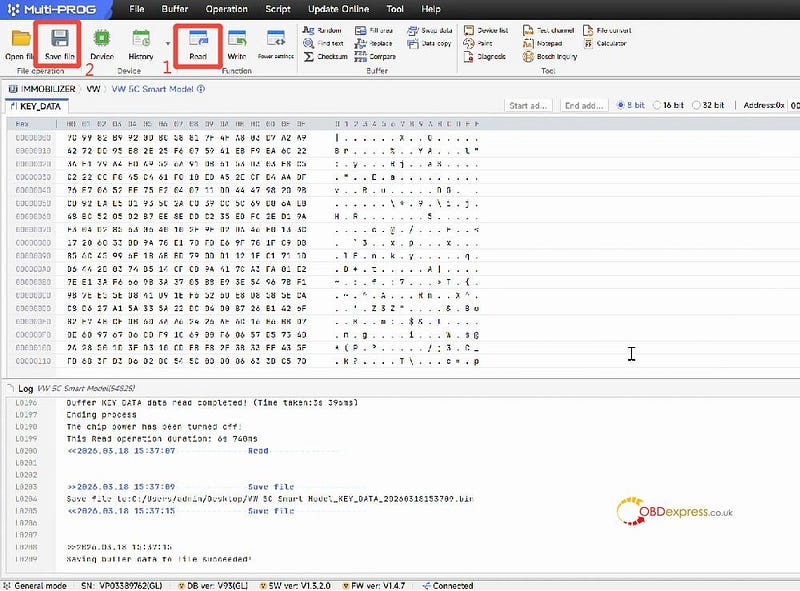
Task: Open the Notepad tool
Action: pos(542,43)
